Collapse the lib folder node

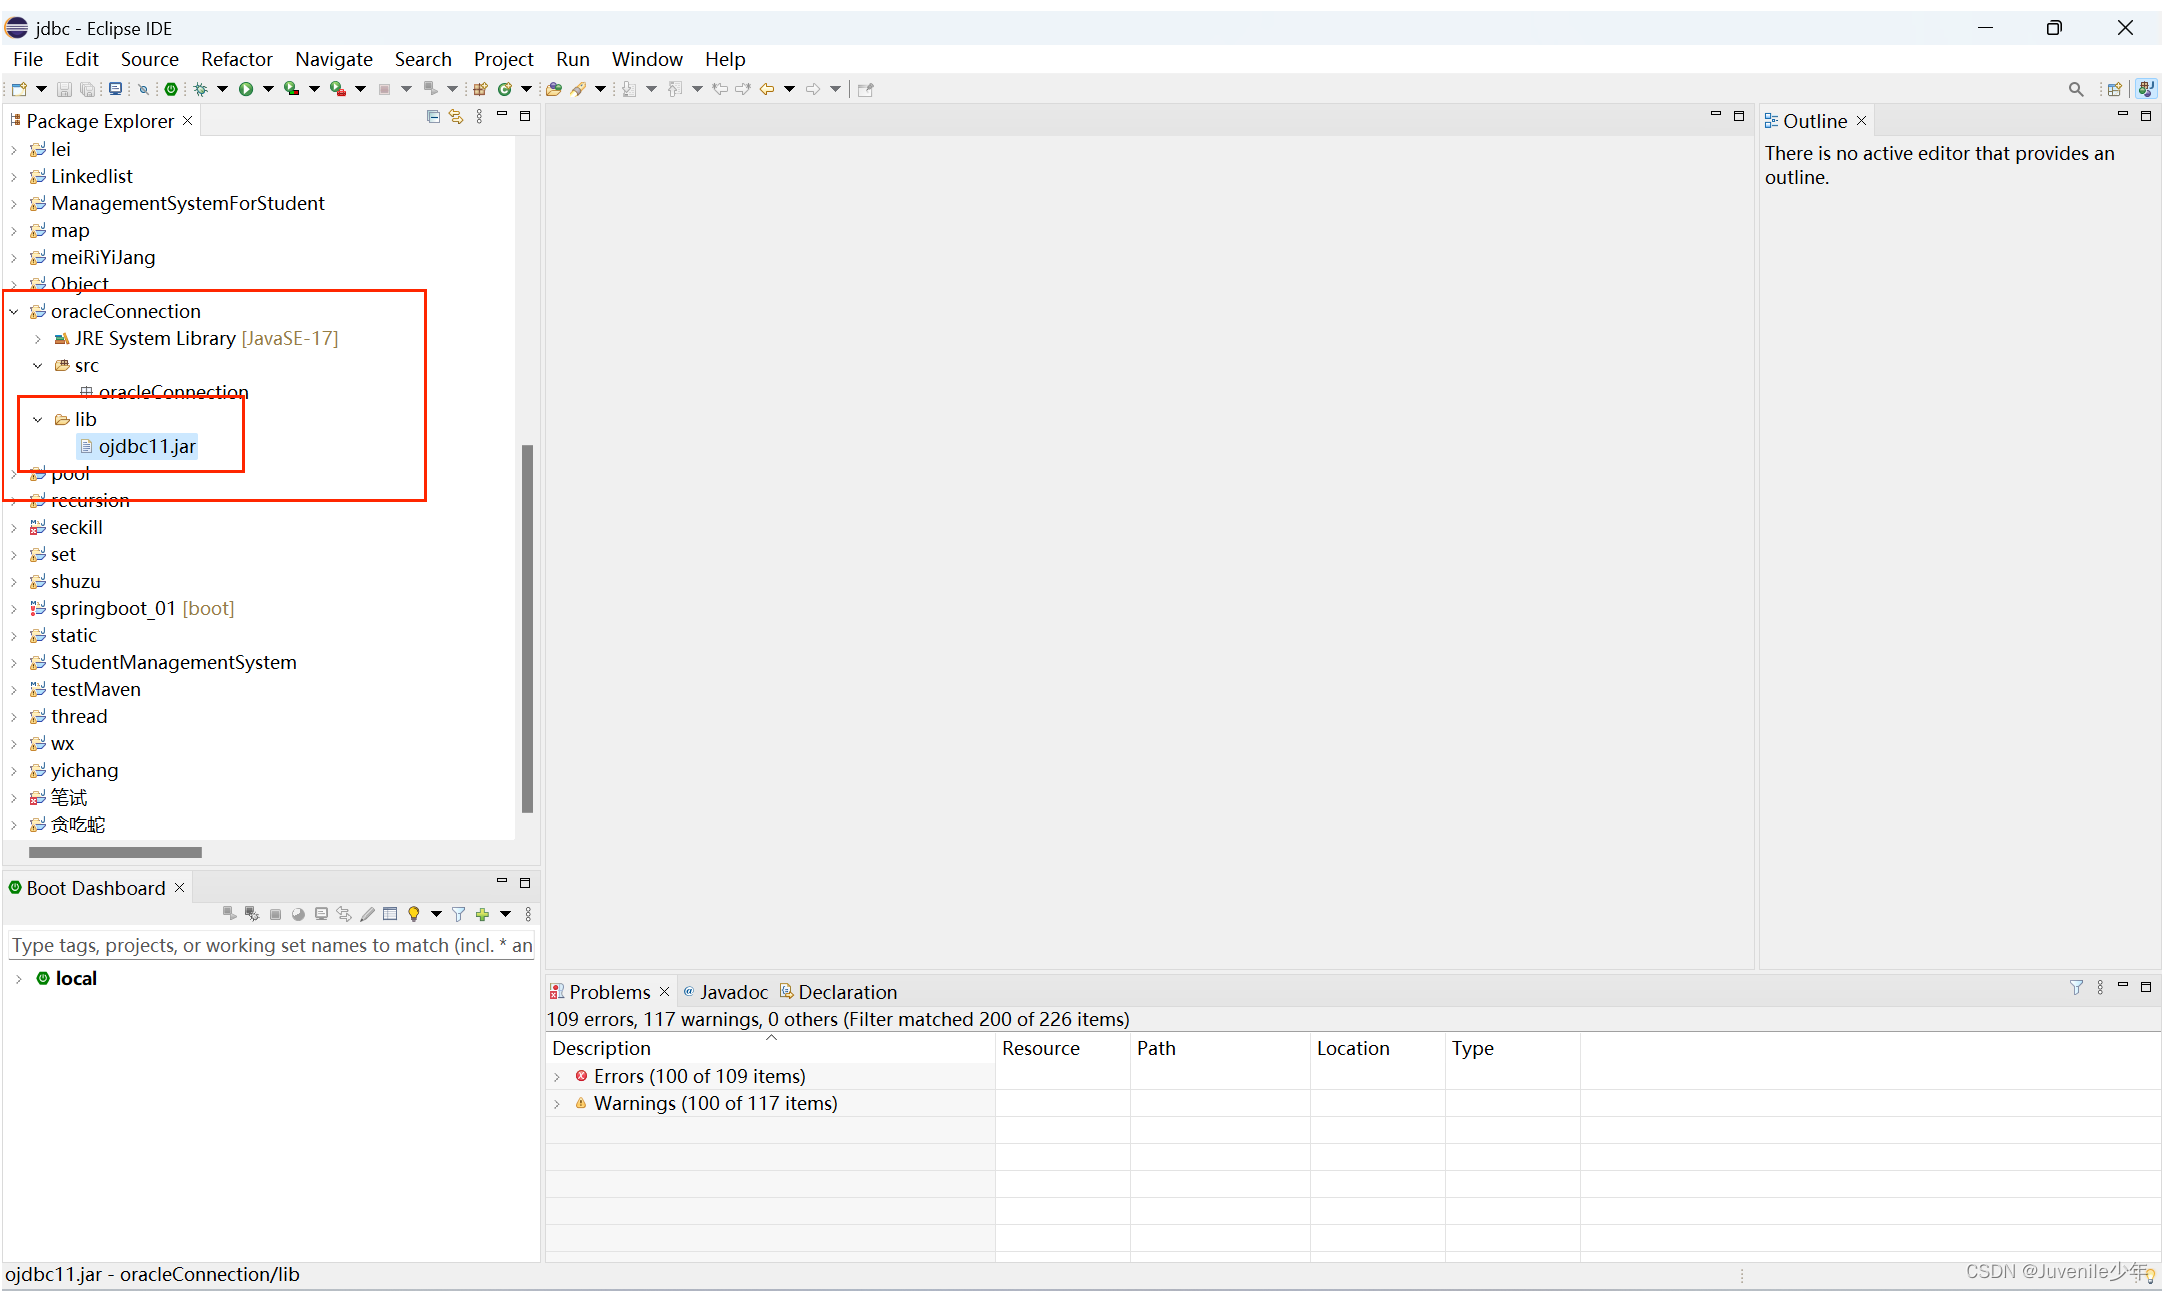click(x=38, y=420)
